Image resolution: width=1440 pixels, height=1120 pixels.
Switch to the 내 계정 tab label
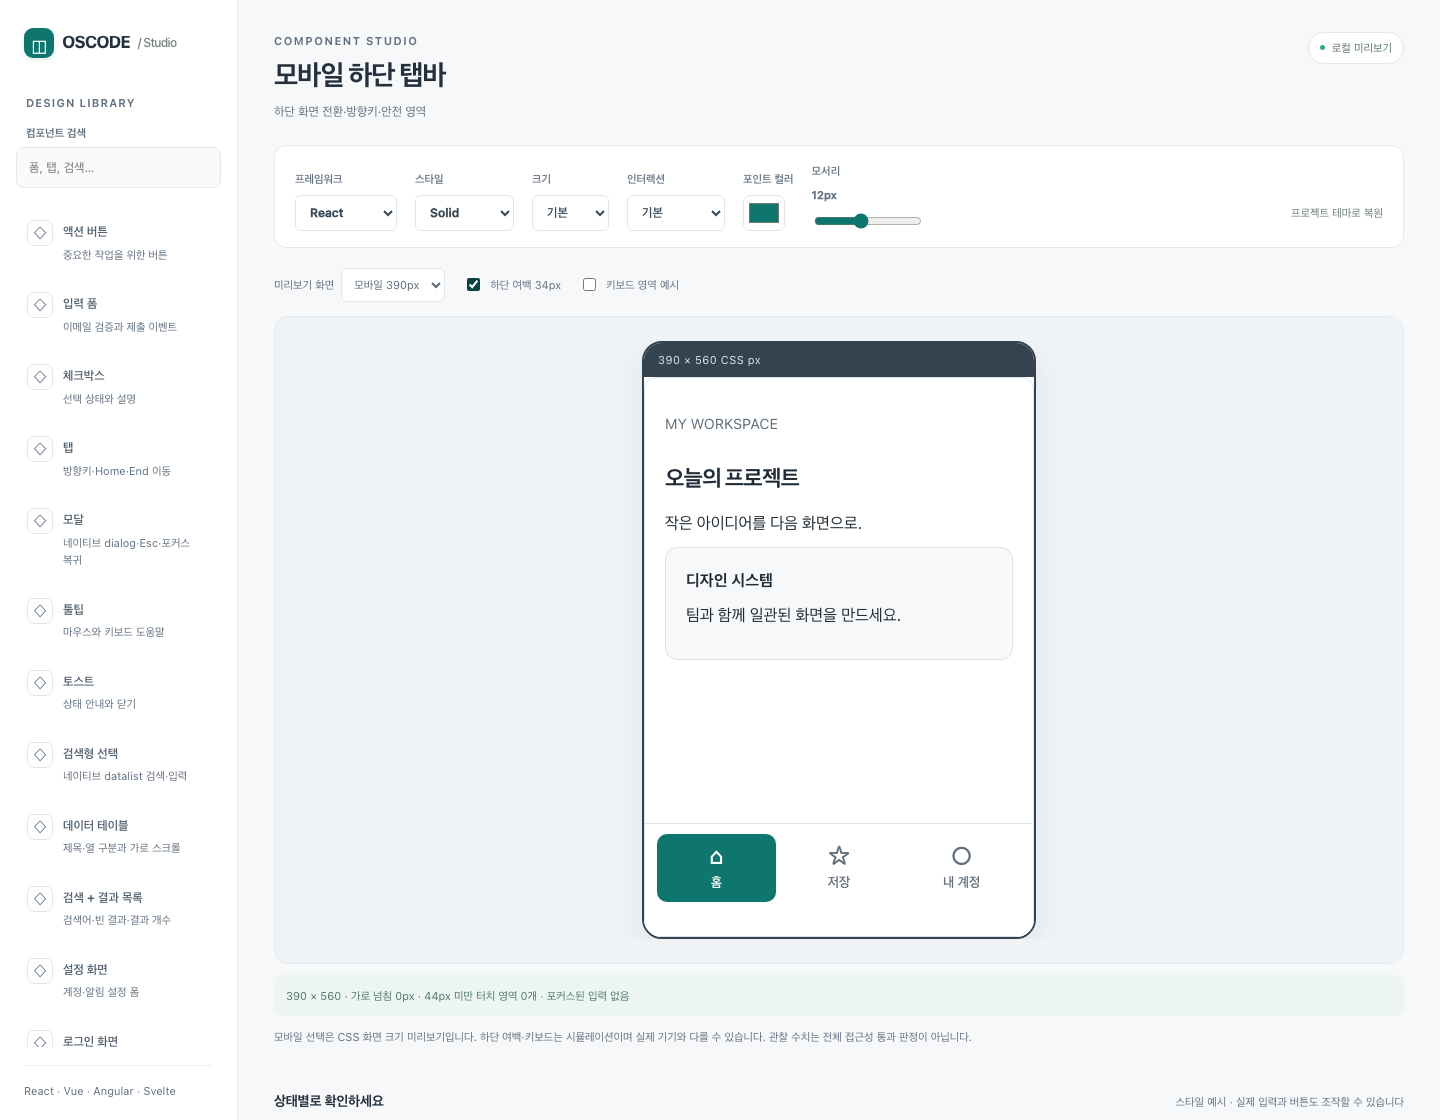(x=961, y=882)
